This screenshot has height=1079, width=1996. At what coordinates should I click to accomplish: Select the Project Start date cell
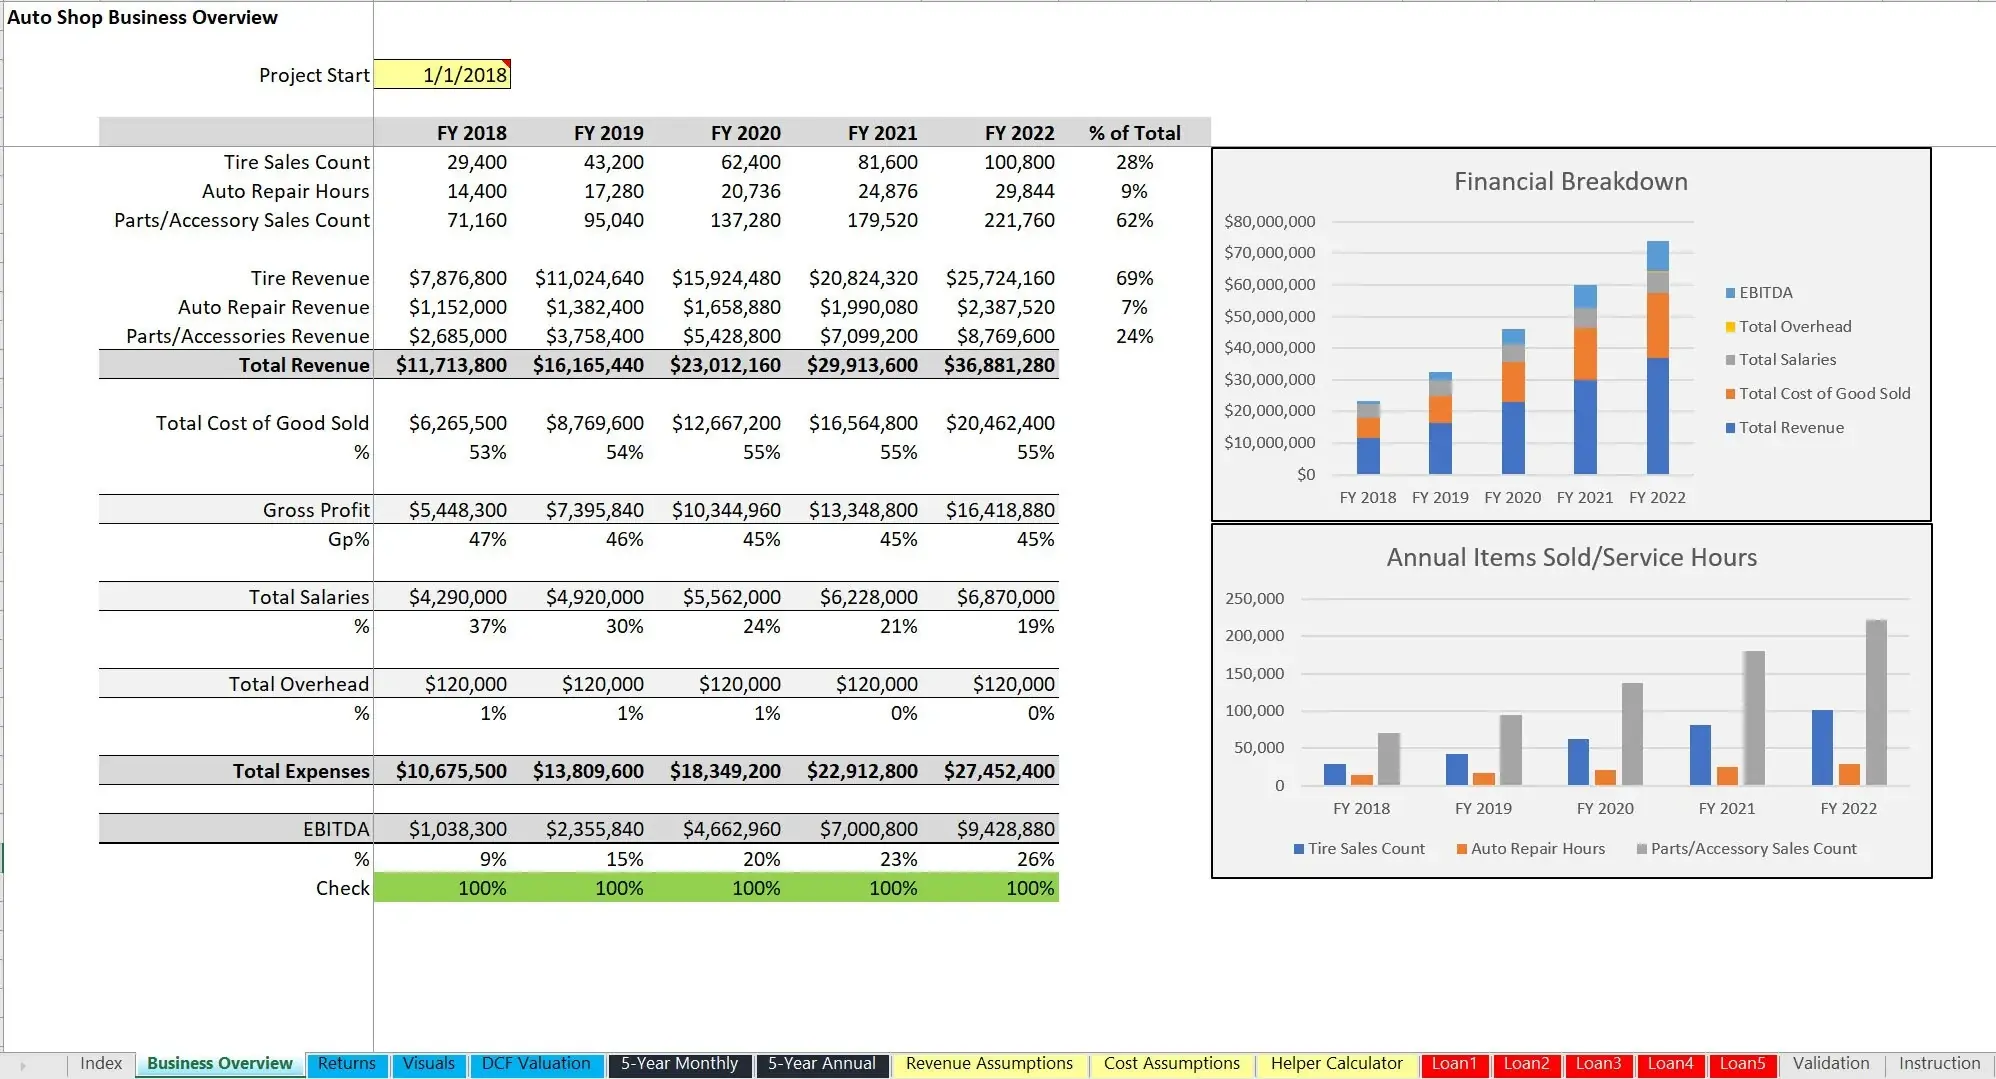point(442,74)
